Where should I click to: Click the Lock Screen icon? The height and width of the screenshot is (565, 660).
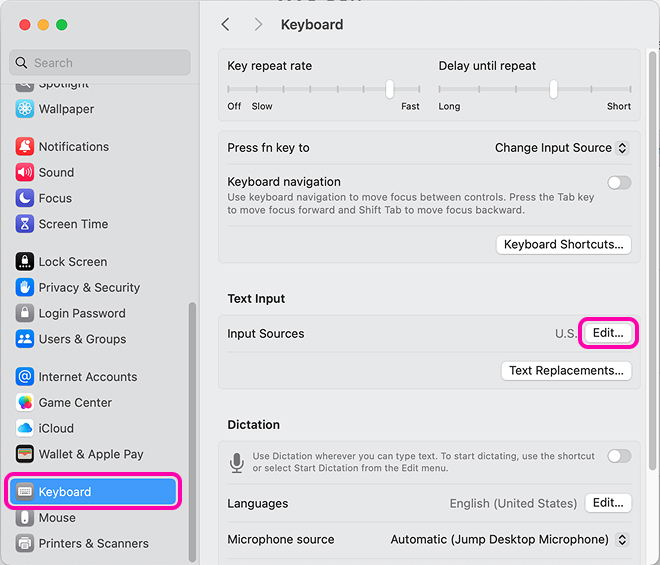[x=25, y=261]
